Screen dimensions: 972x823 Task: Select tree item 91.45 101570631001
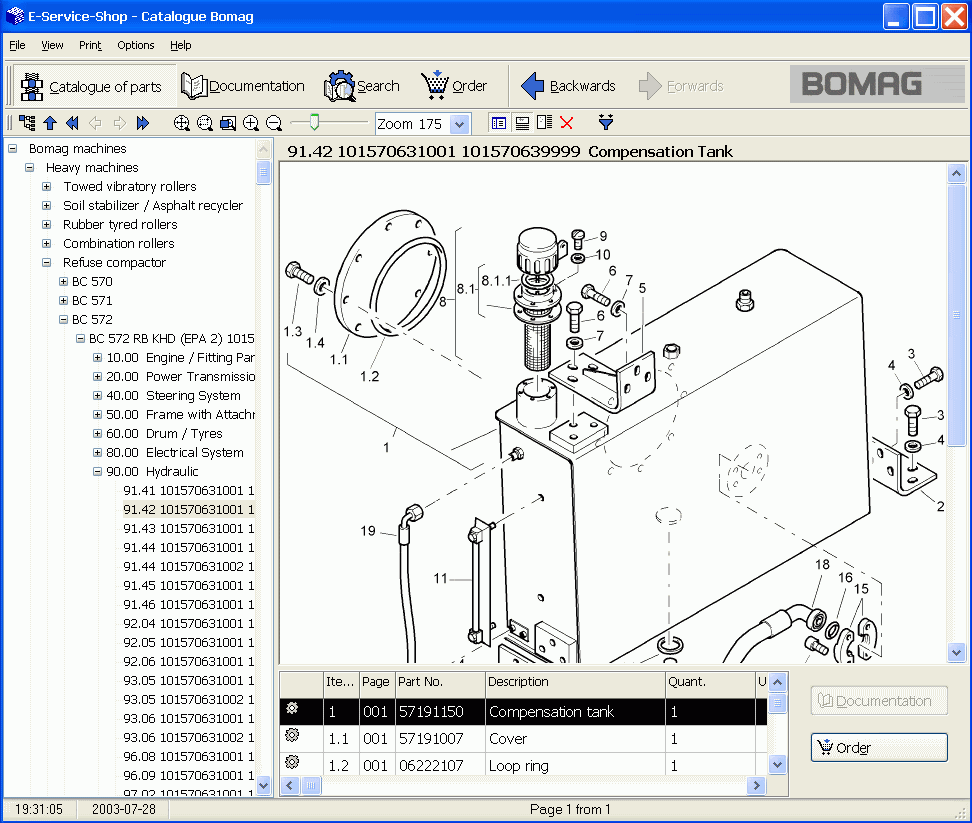pos(188,586)
